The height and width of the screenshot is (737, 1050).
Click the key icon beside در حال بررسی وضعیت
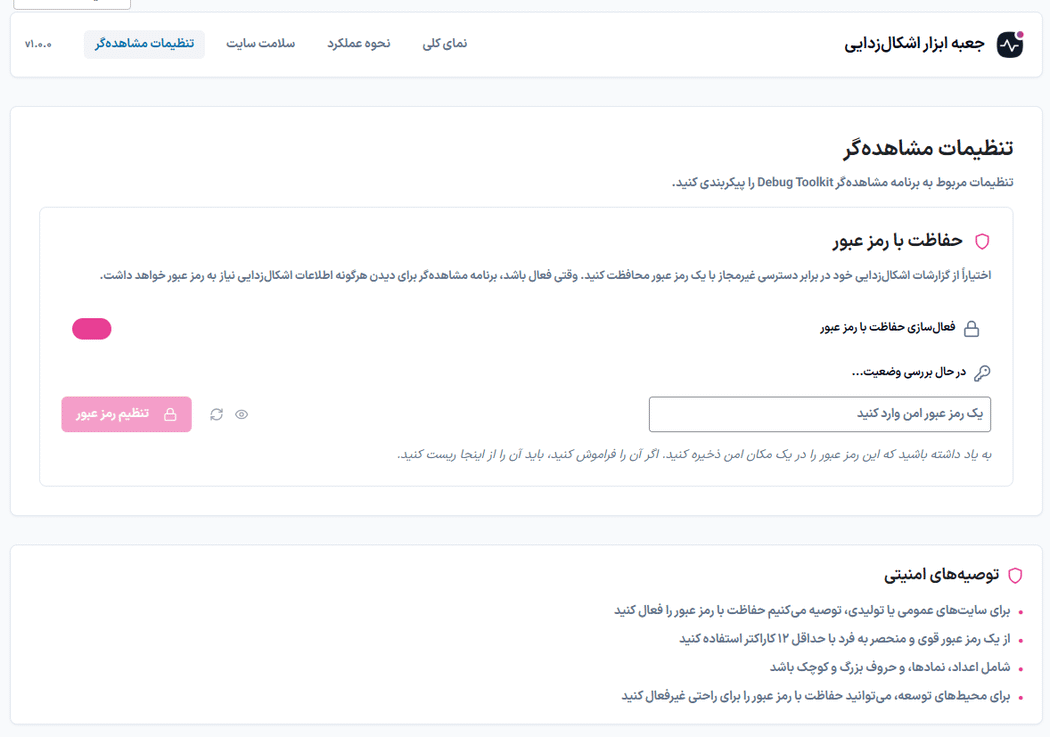pyautogui.click(x=982, y=373)
